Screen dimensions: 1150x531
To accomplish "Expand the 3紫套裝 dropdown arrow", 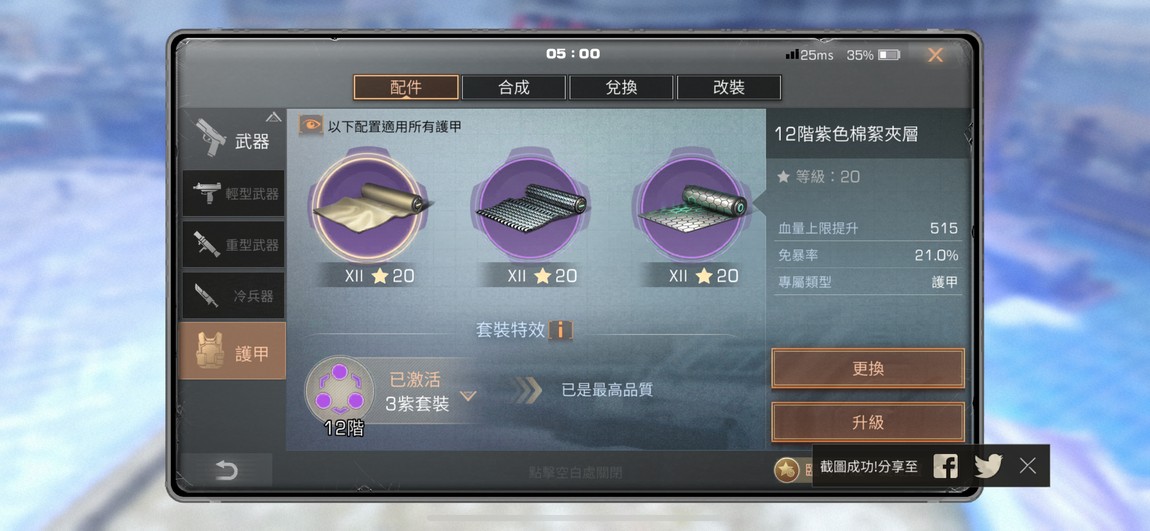I will [468, 396].
